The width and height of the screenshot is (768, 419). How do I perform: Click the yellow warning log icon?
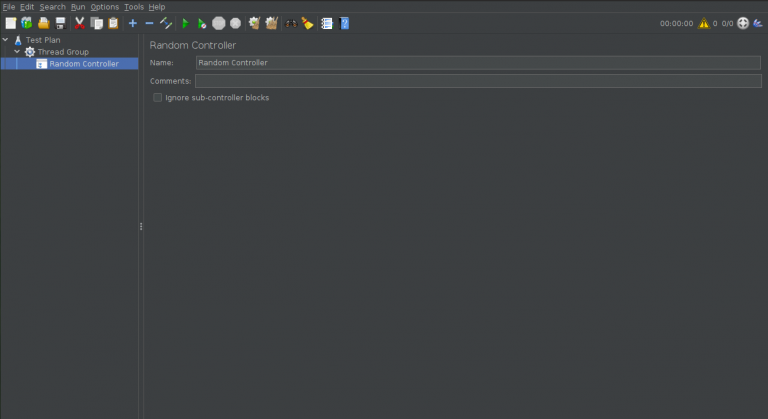[x=704, y=23]
